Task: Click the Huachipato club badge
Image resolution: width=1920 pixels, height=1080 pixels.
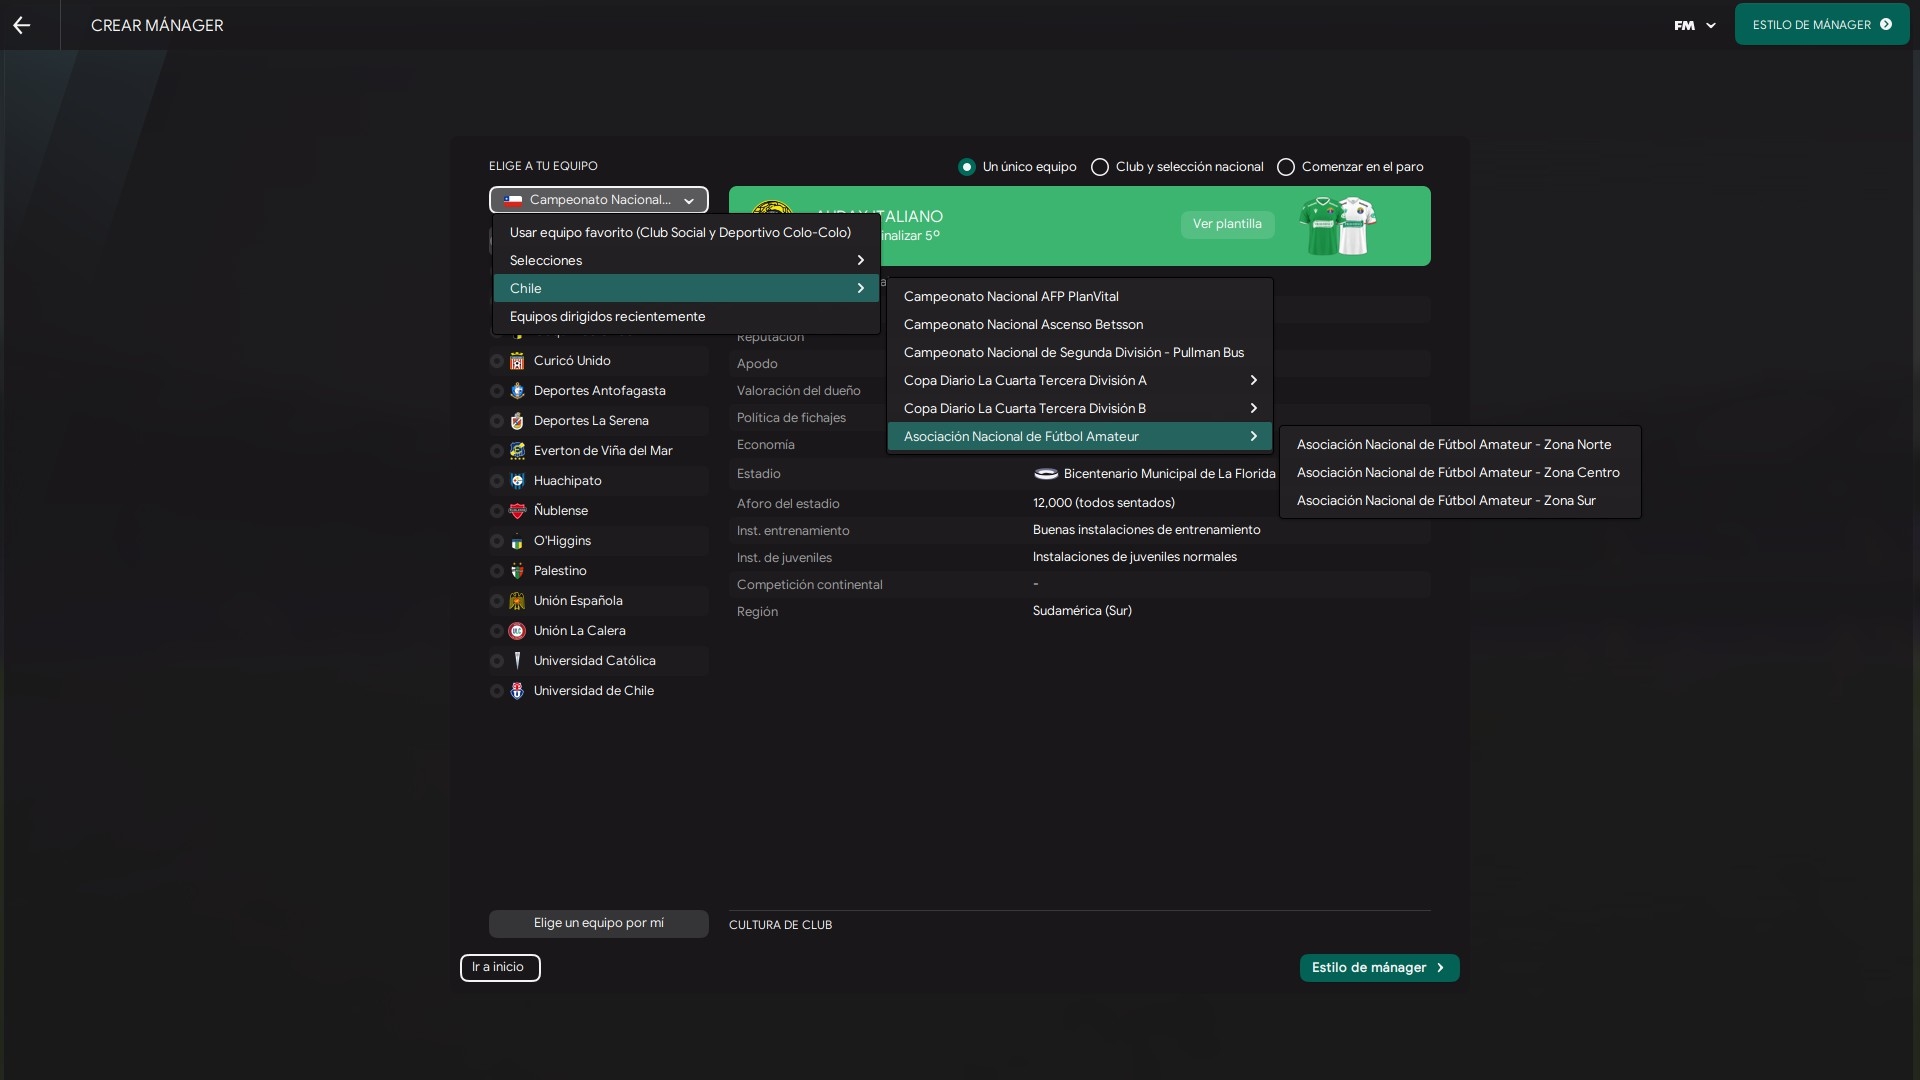Action: pos(517,481)
